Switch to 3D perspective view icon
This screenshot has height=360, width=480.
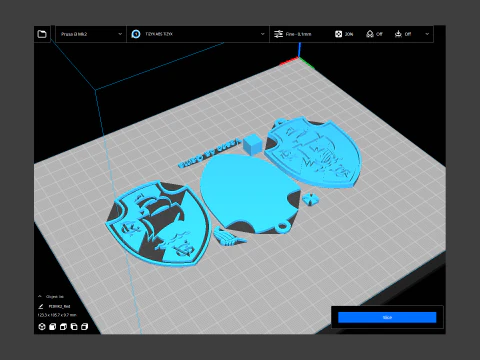click(x=42, y=327)
